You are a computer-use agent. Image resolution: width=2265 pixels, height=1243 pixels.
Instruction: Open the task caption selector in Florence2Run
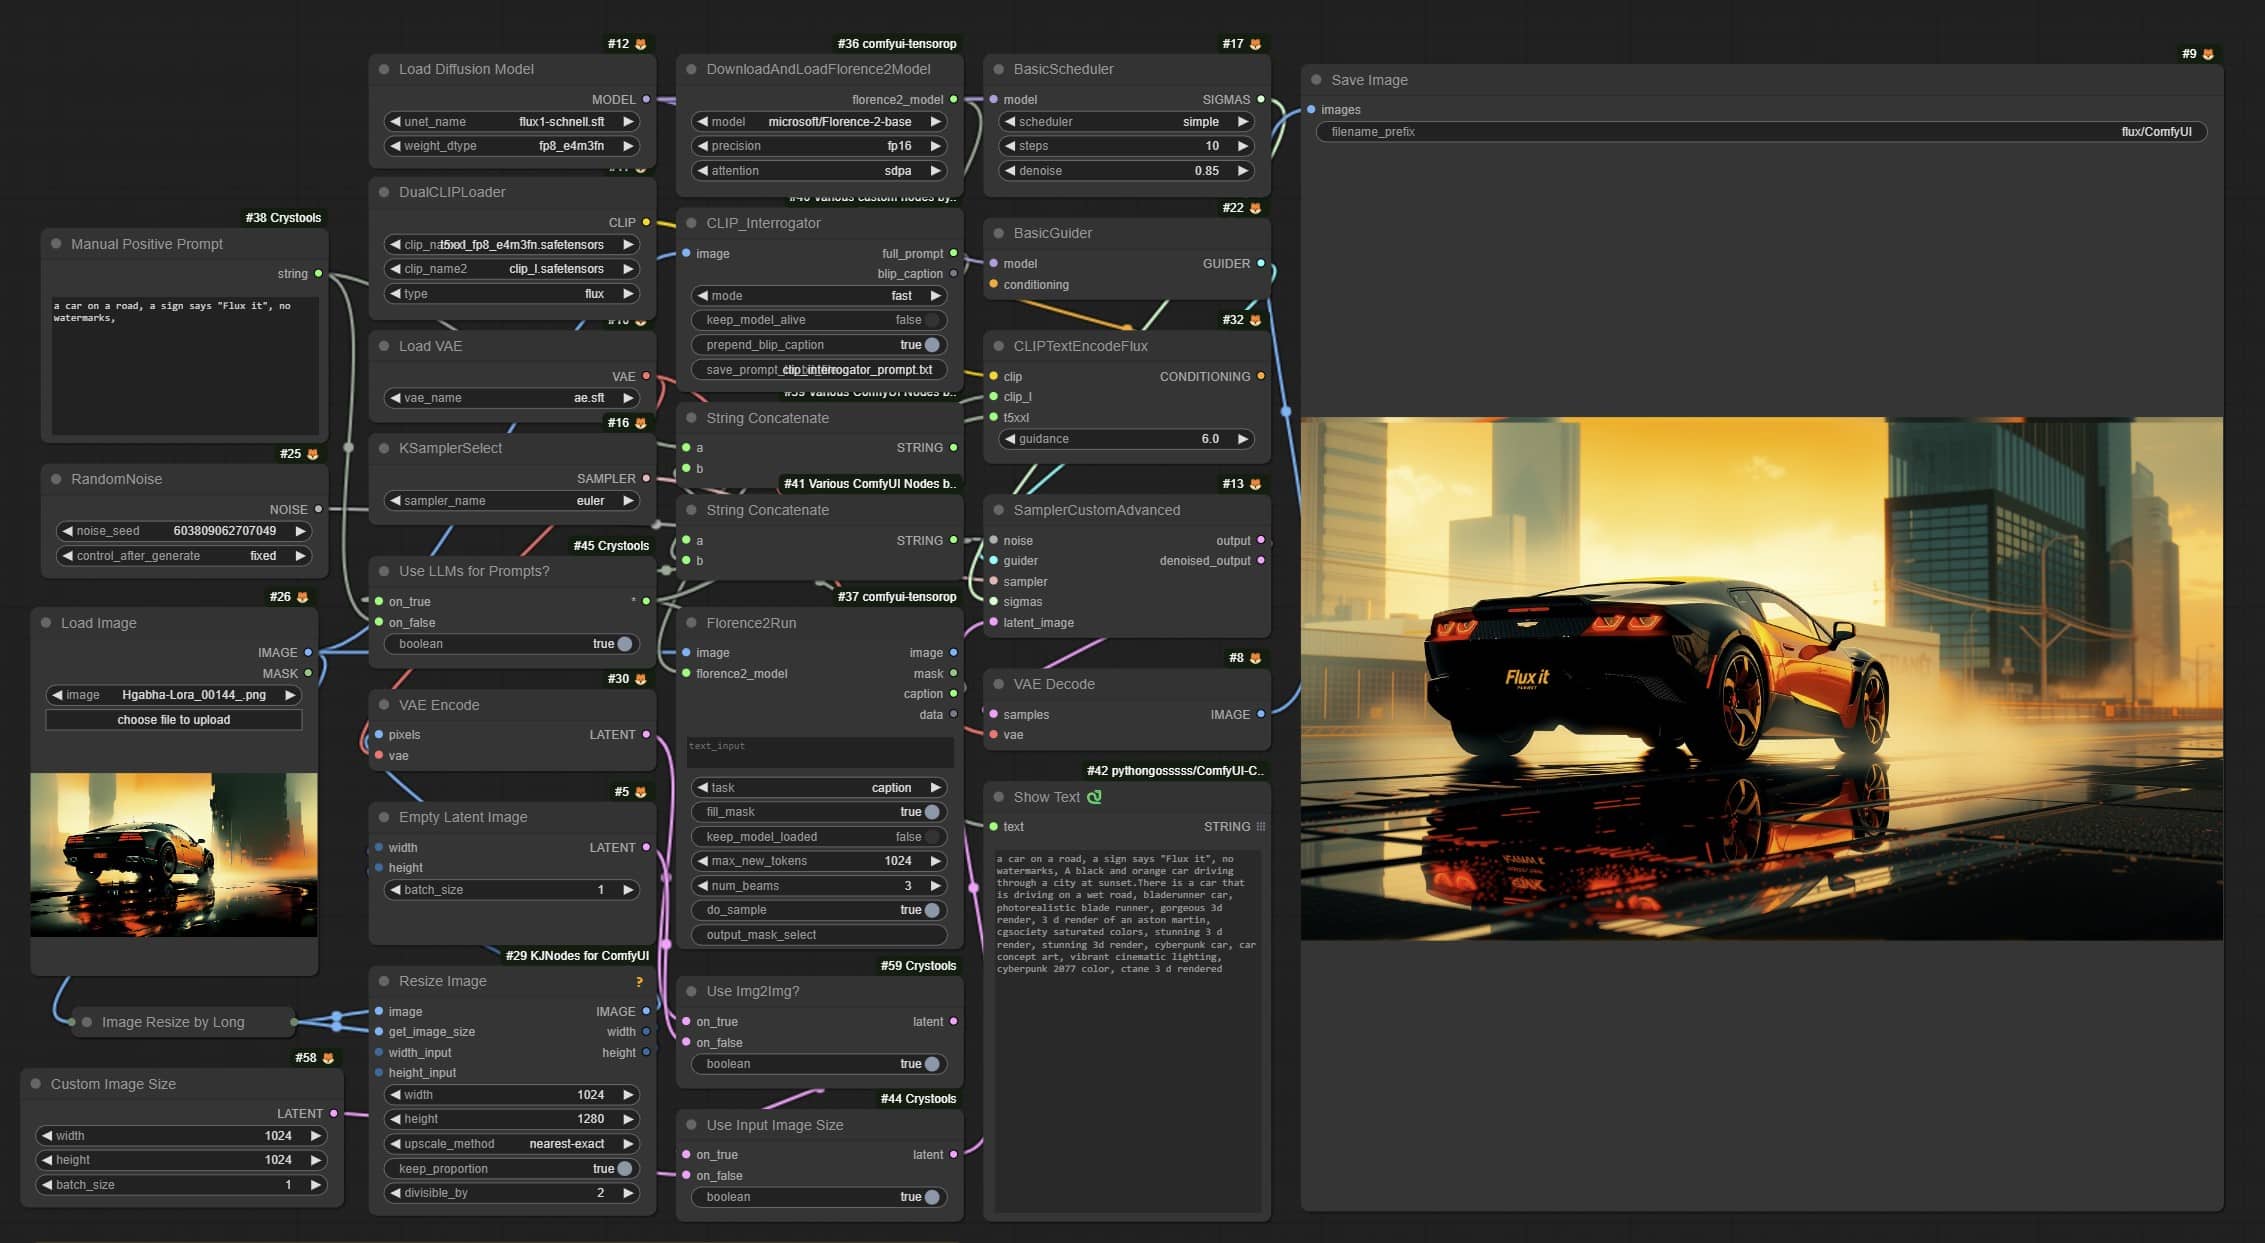point(818,788)
